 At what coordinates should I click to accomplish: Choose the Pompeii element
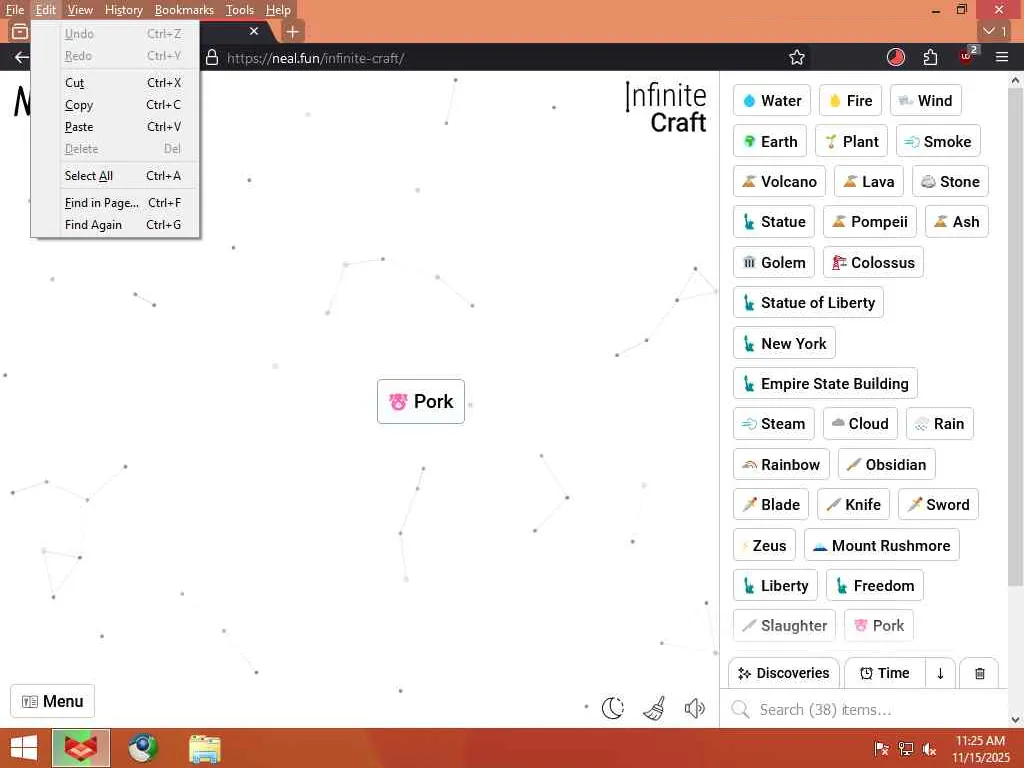tap(870, 222)
